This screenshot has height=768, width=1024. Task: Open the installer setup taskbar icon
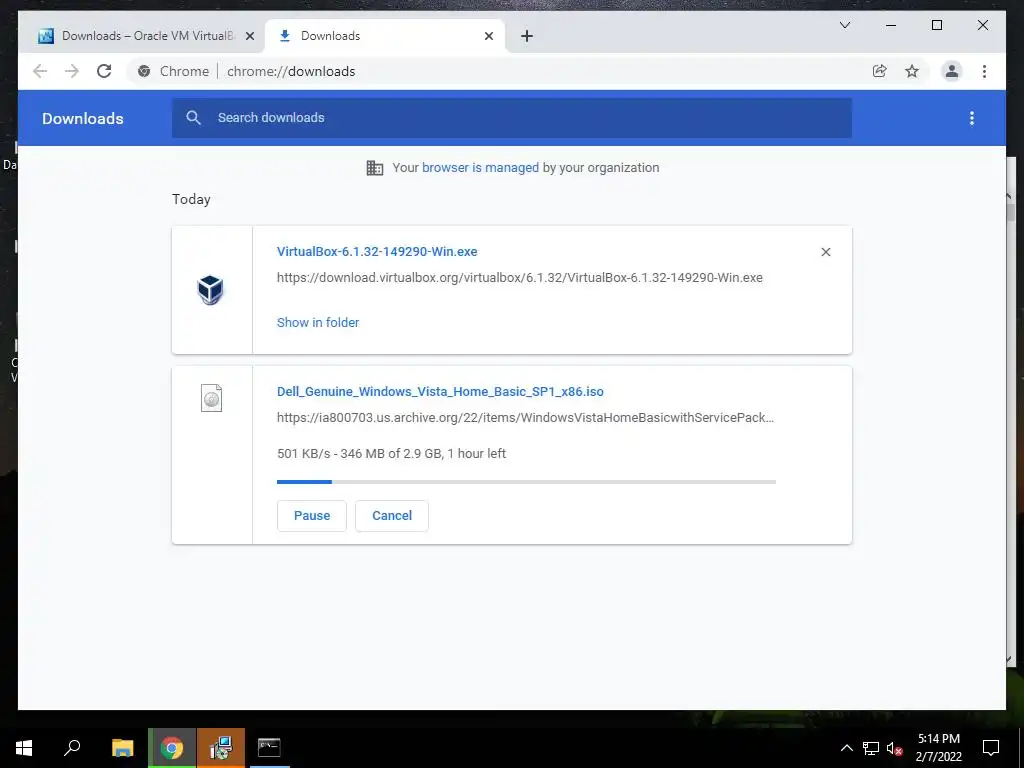(221, 748)
